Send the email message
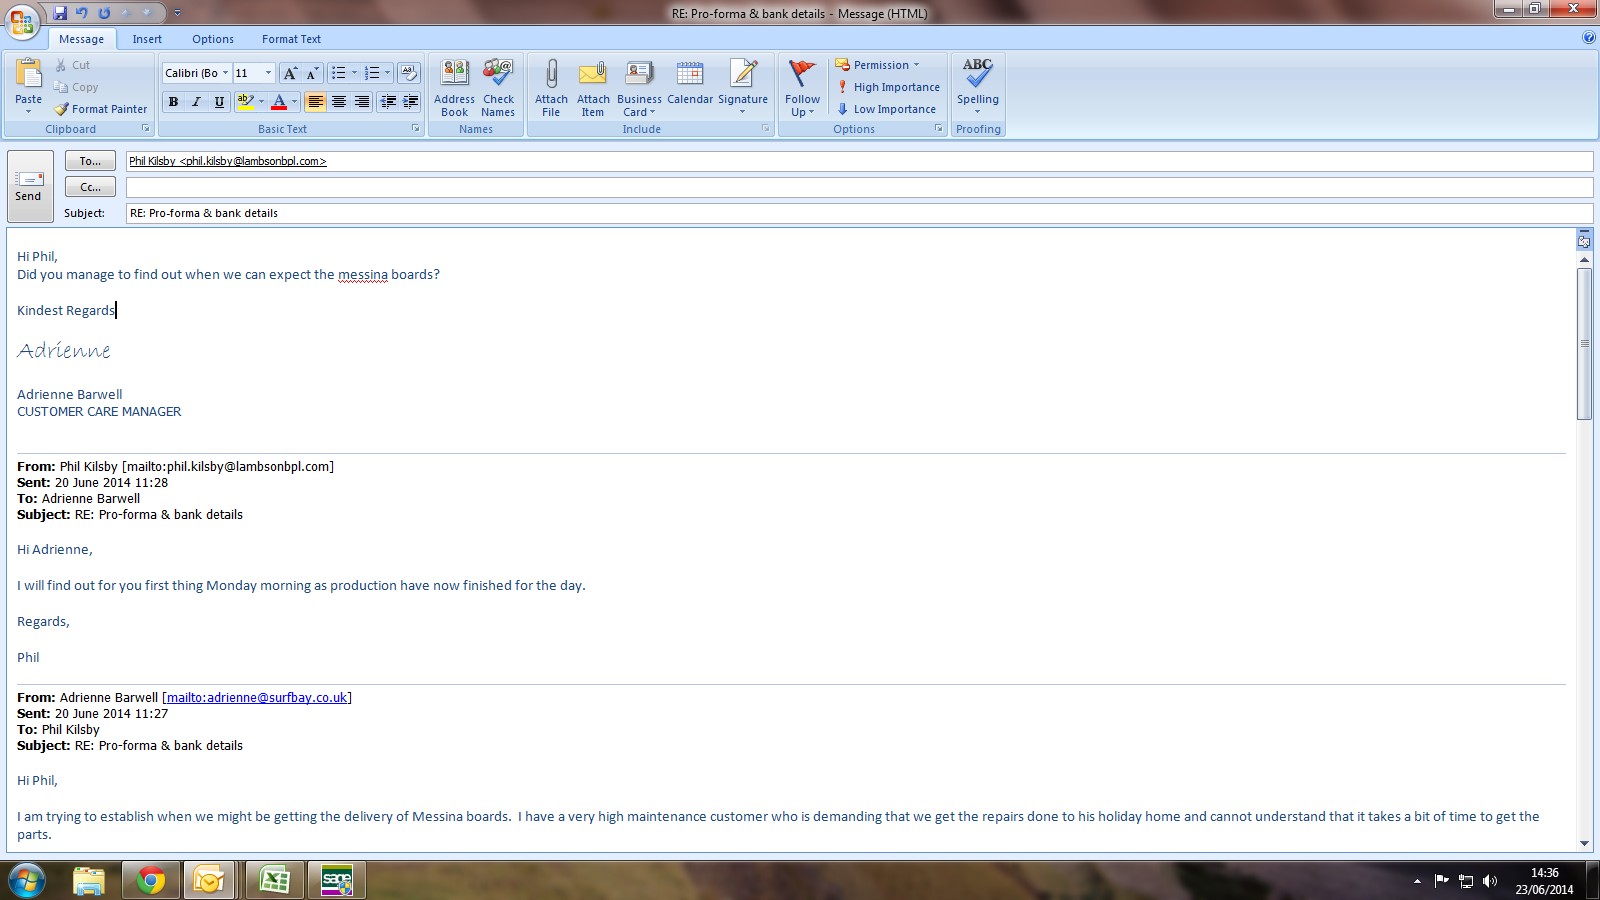This screenshot has height=900, width=1600. [29, 186]
